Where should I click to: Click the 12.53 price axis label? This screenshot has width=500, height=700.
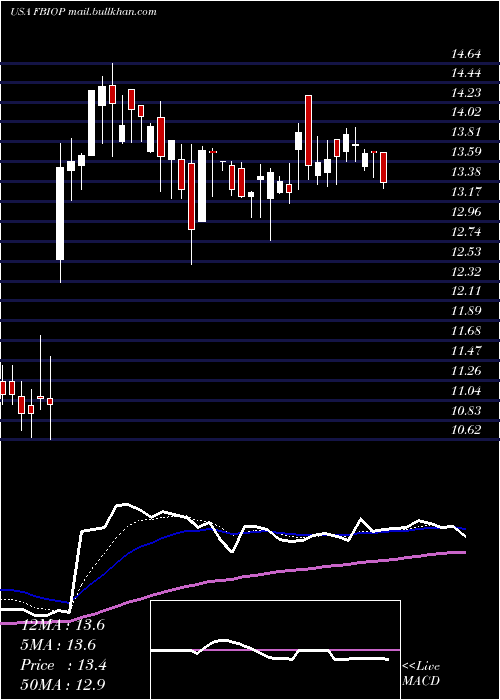466,252
